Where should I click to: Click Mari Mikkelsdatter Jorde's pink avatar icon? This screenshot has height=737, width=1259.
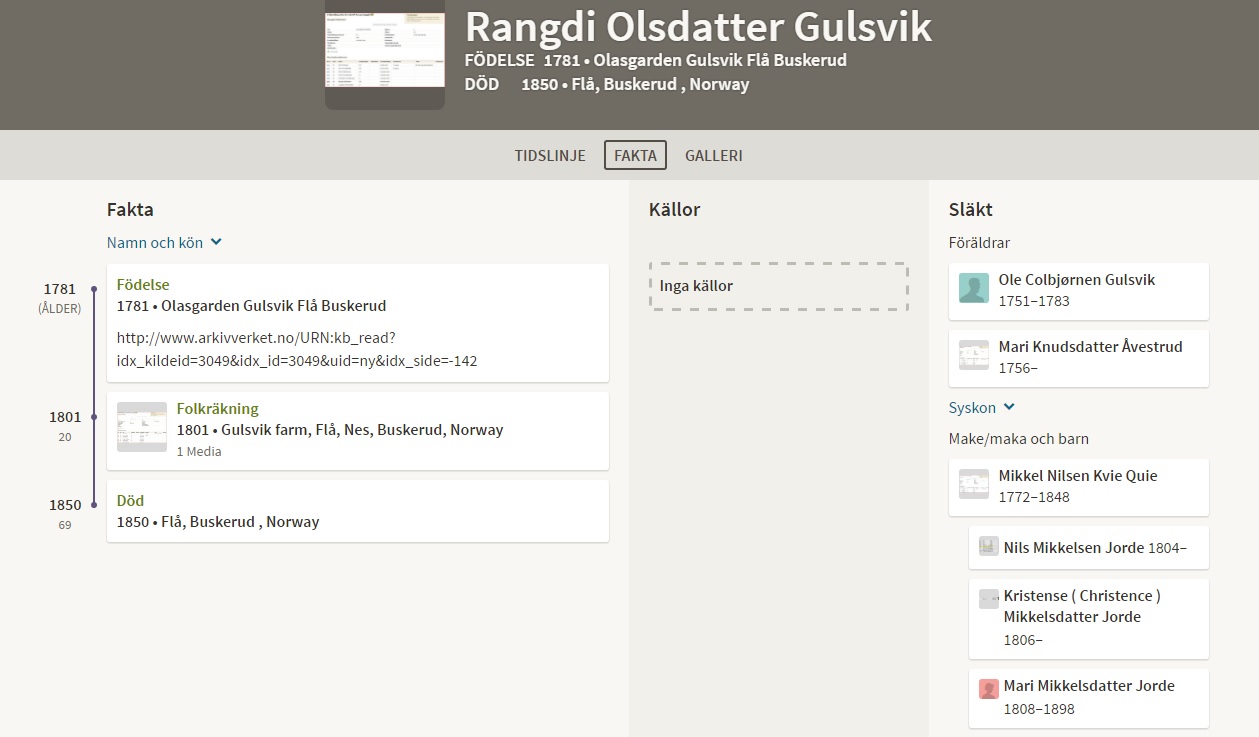click(989, 688)
